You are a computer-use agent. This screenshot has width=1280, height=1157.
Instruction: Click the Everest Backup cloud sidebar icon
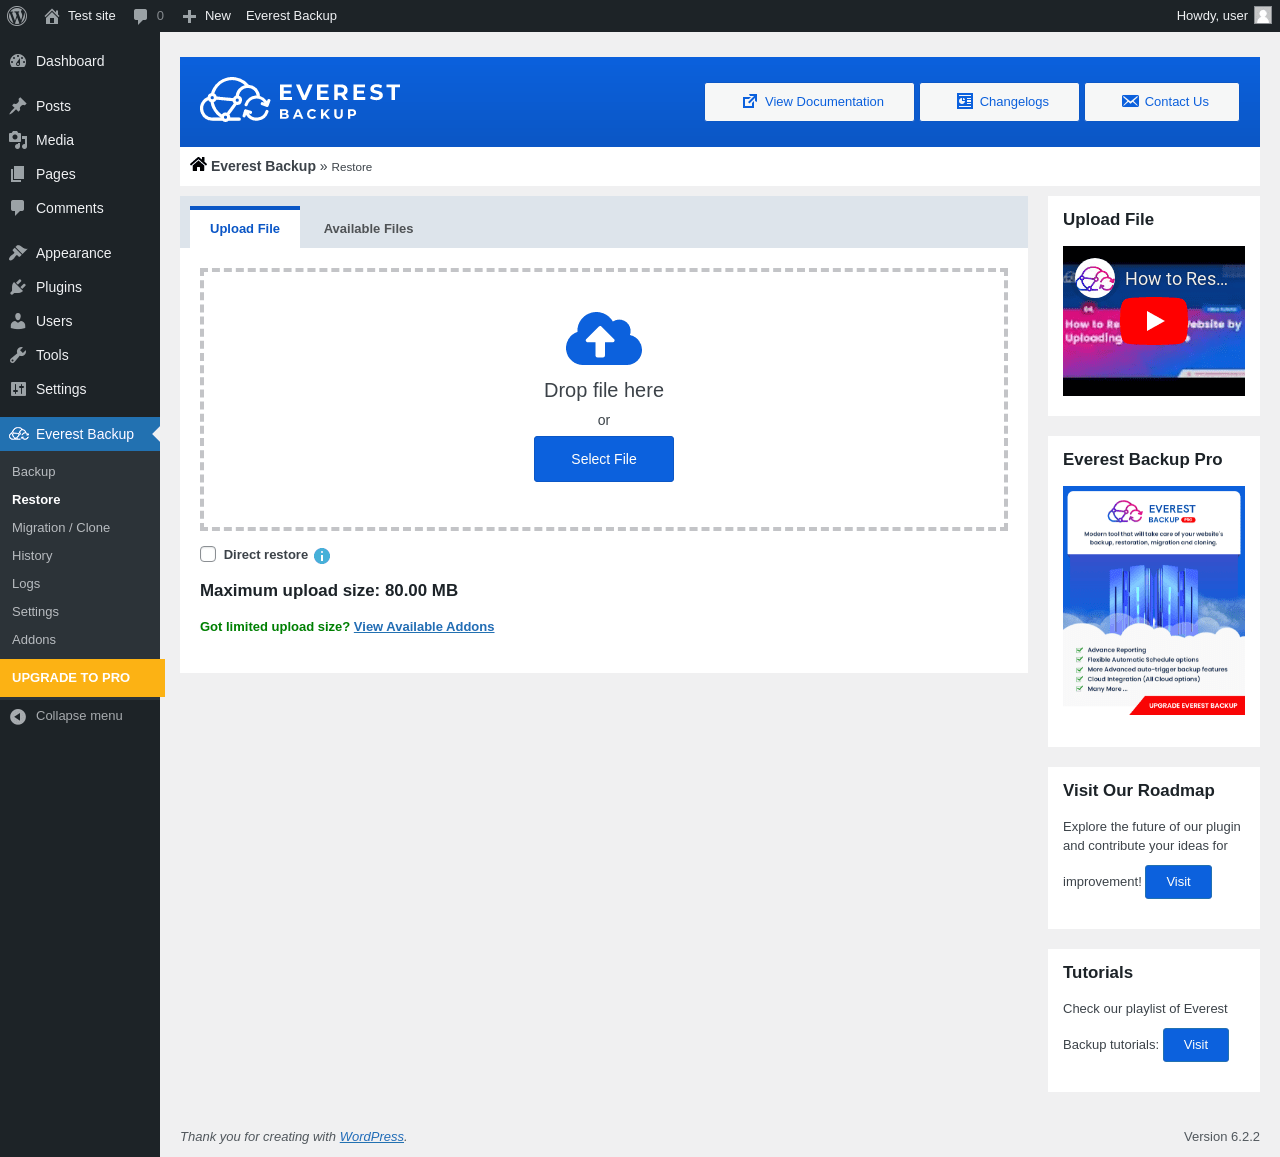click(19, 434)
